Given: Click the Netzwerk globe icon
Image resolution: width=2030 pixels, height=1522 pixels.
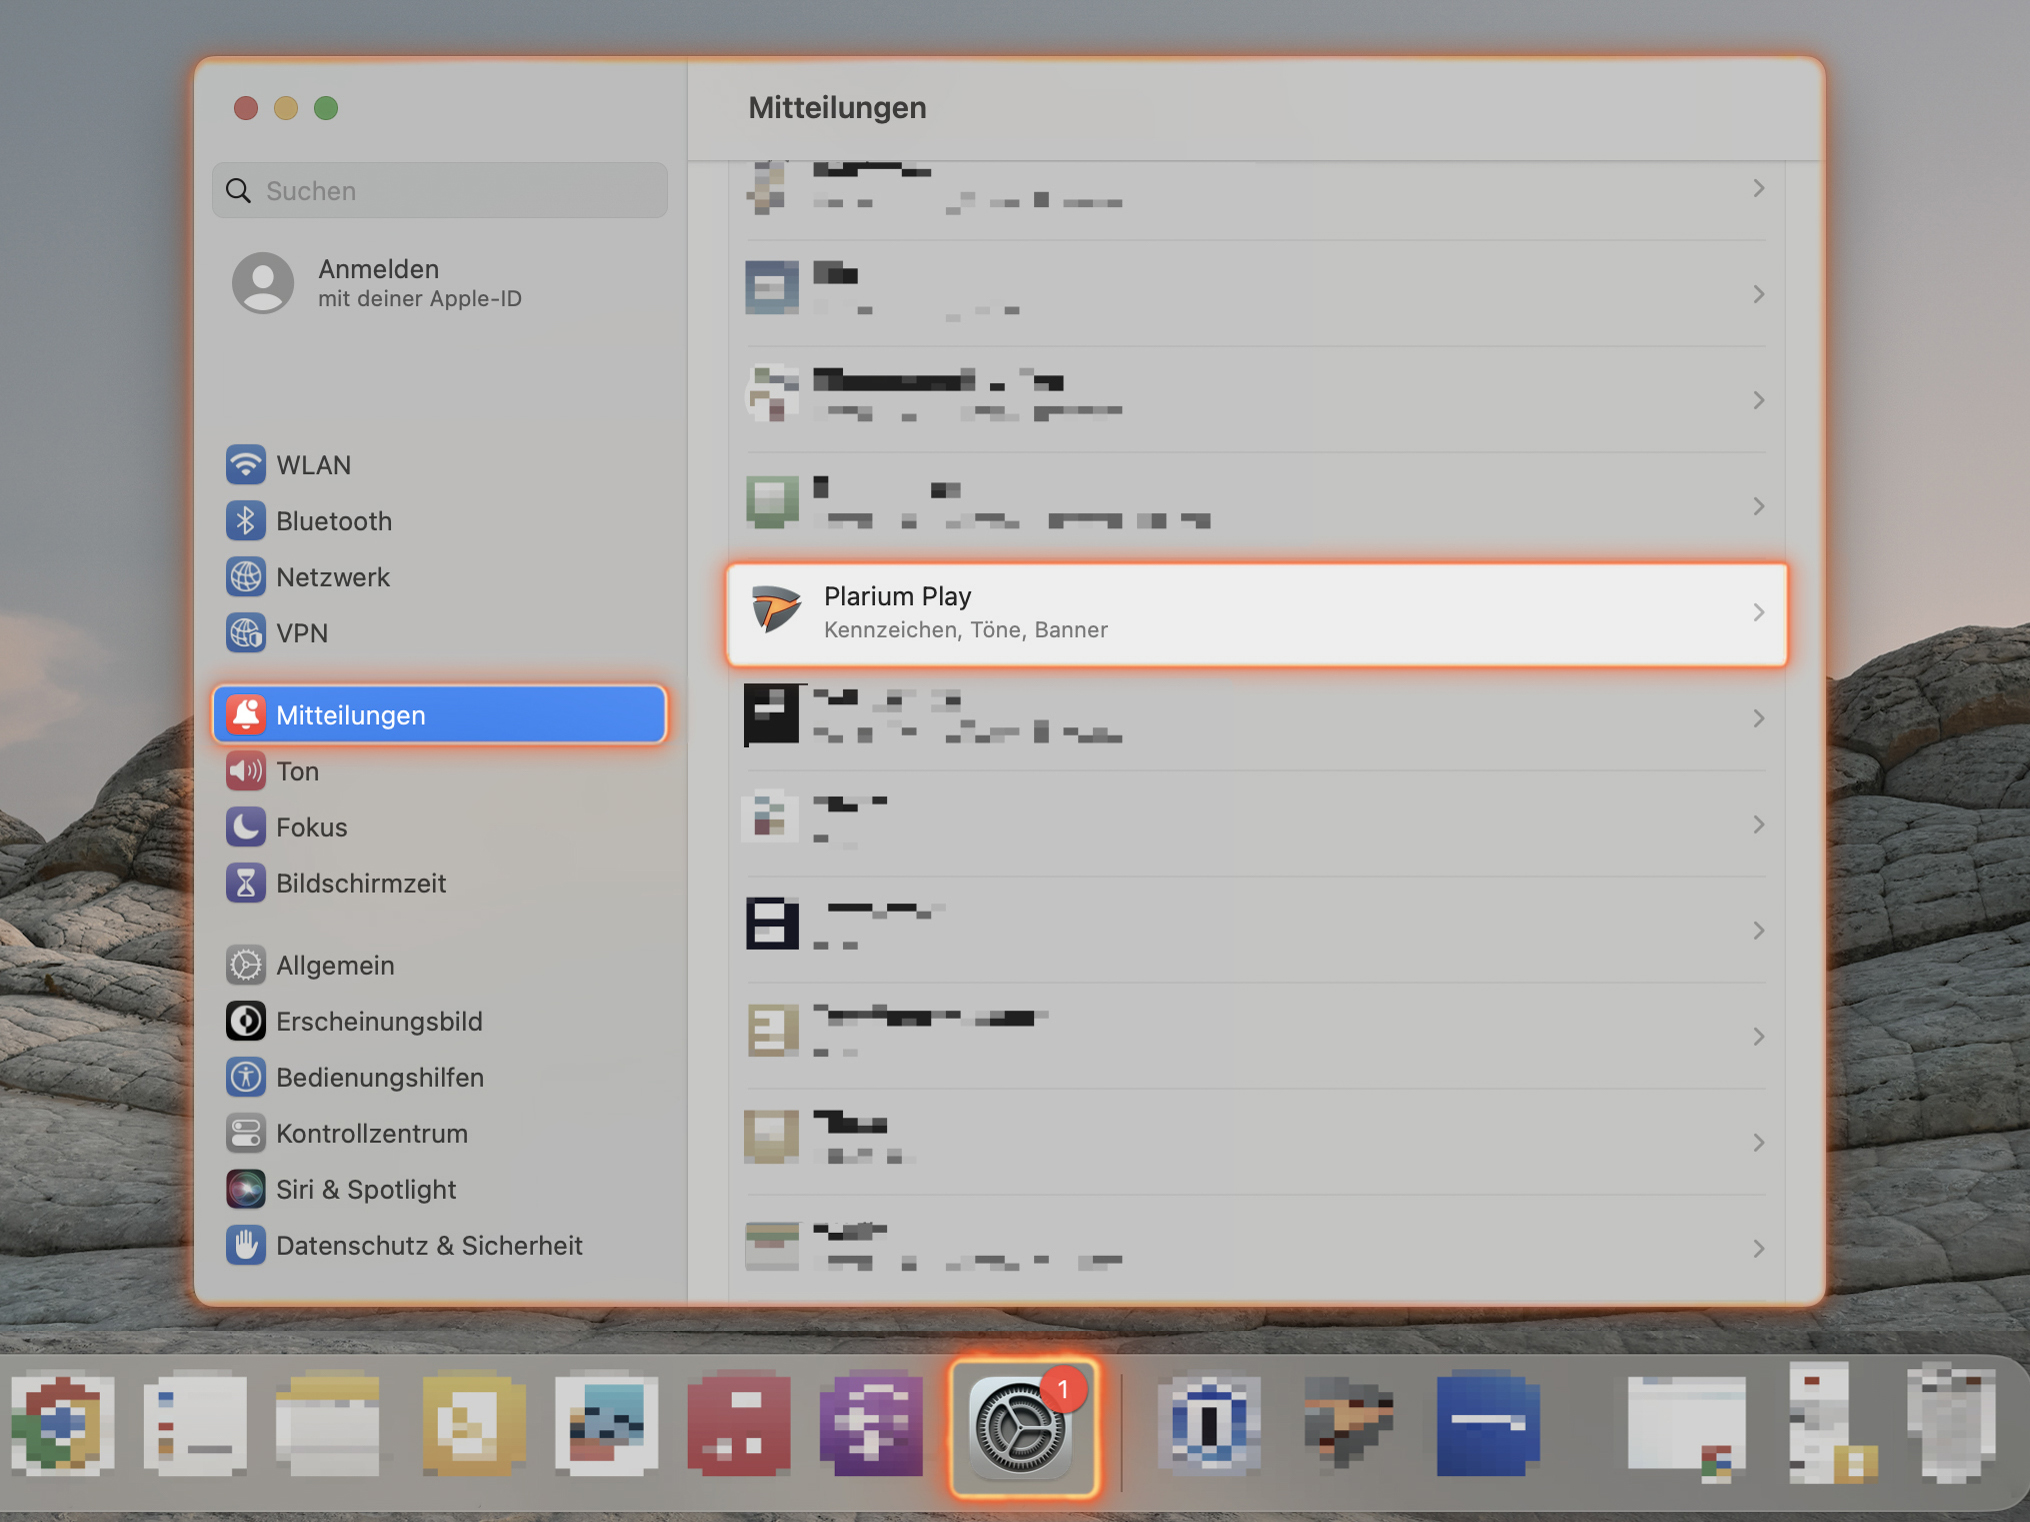Looking at the screenshot, I should click(x=245, y=577).
